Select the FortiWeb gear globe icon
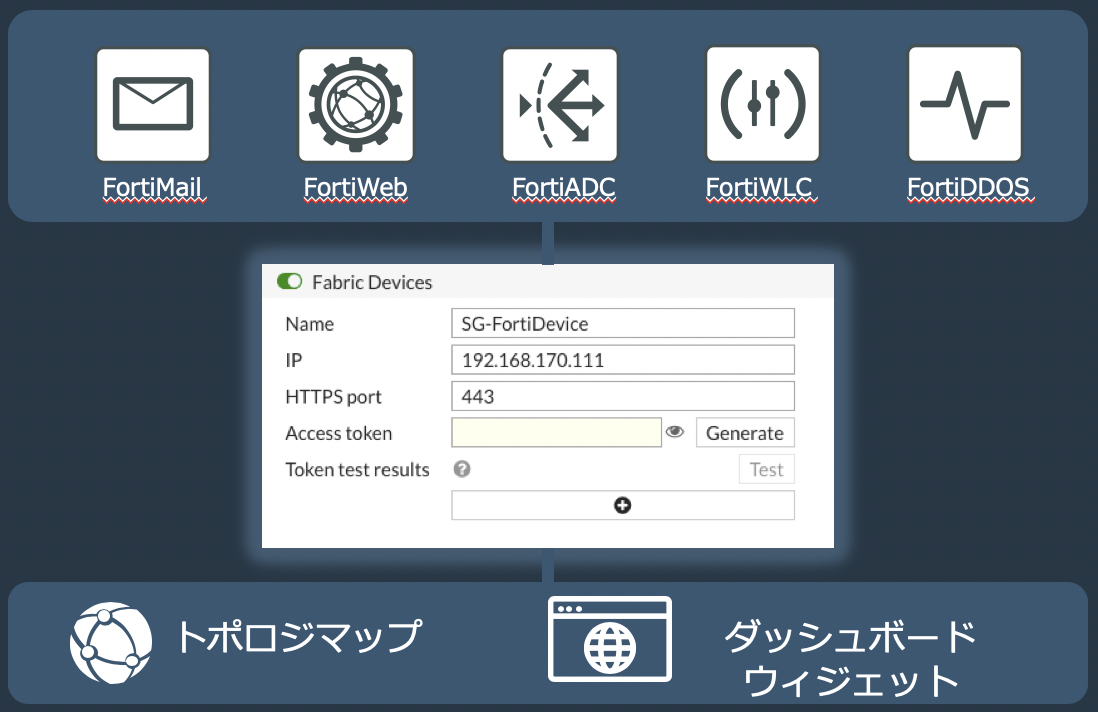Viewport: 1098px width, 712px height. pyautogui.click(x=356, y=104)
